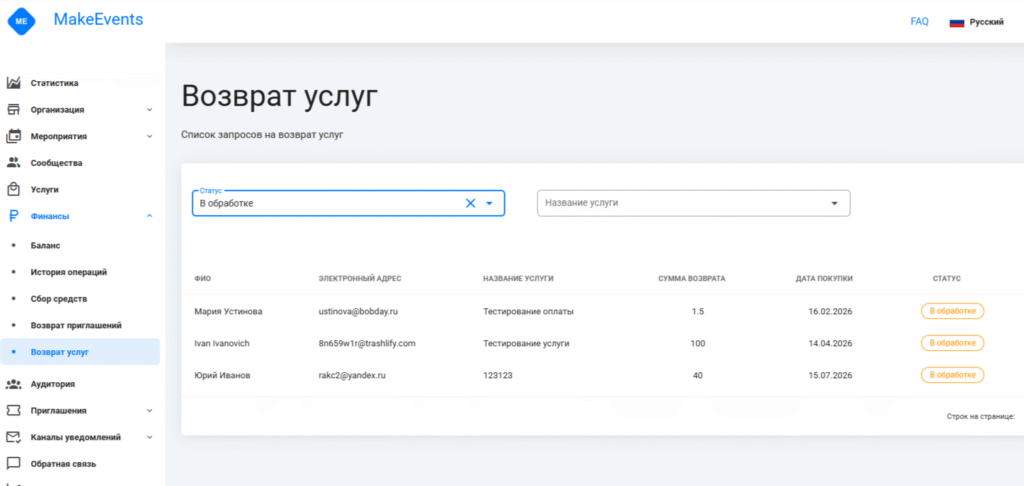Click the Статистика chart icon
Image resolution: width=1024 pixels, height=486 pixels.
(x=14, y=83)
